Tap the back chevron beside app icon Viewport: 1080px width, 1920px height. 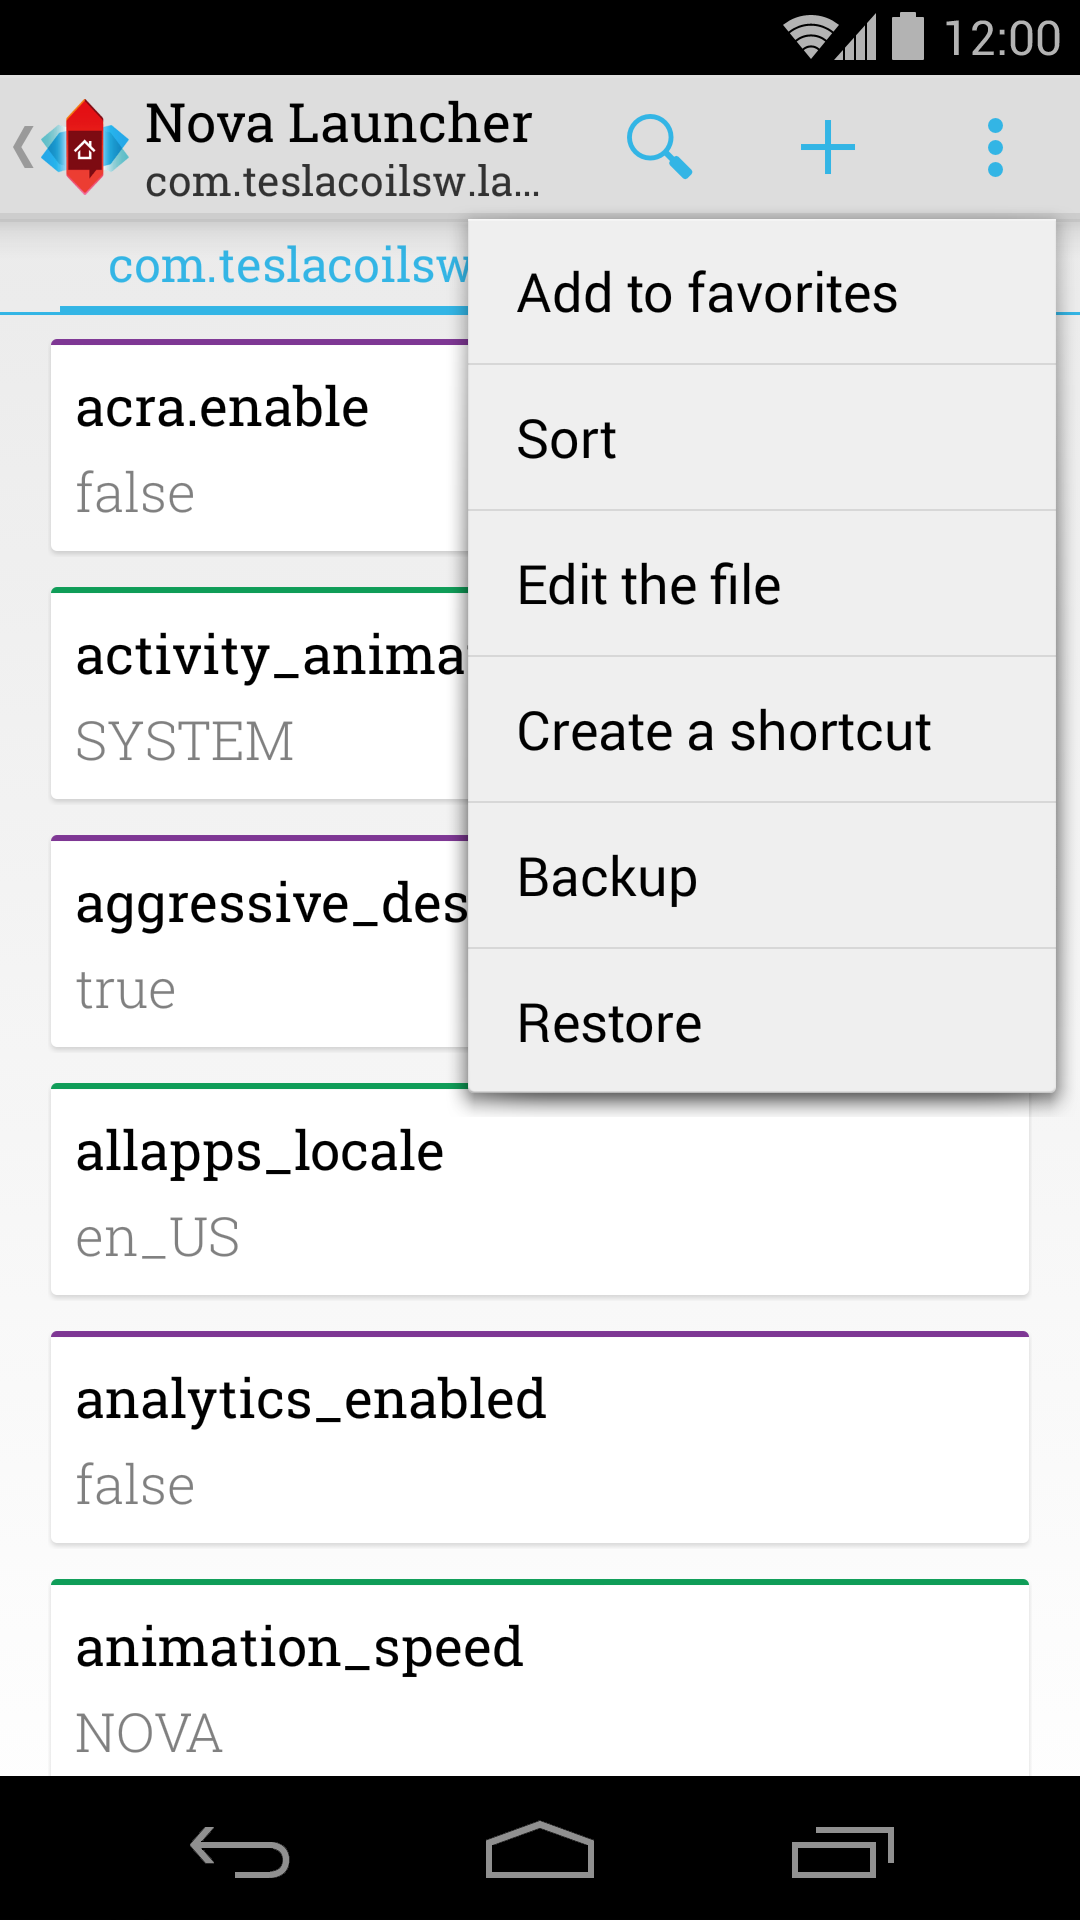coord(23,147)
